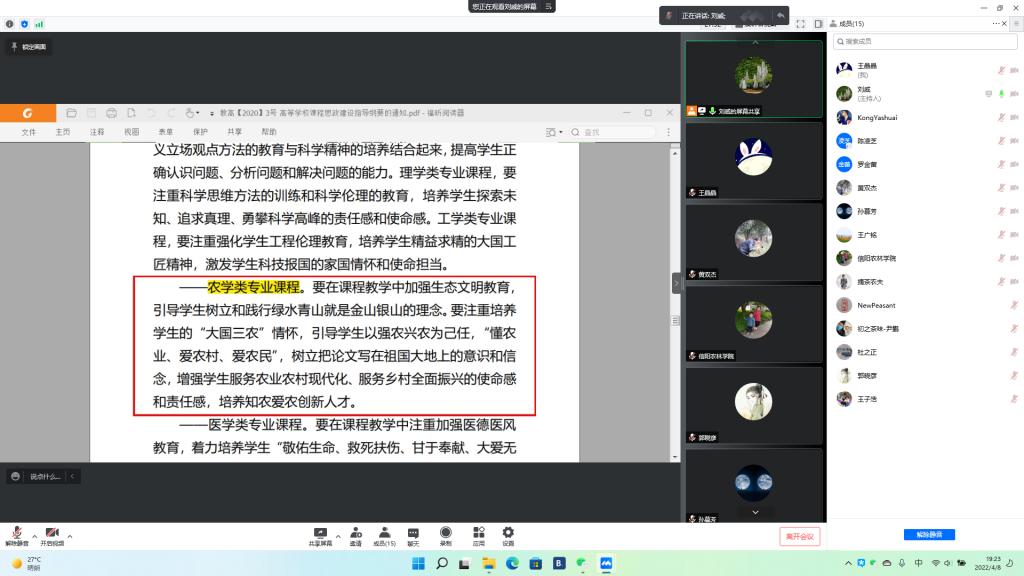Expand audio options arrow beside 解除静音
This screenshot has height=576, width=1024.
(34, 536)
